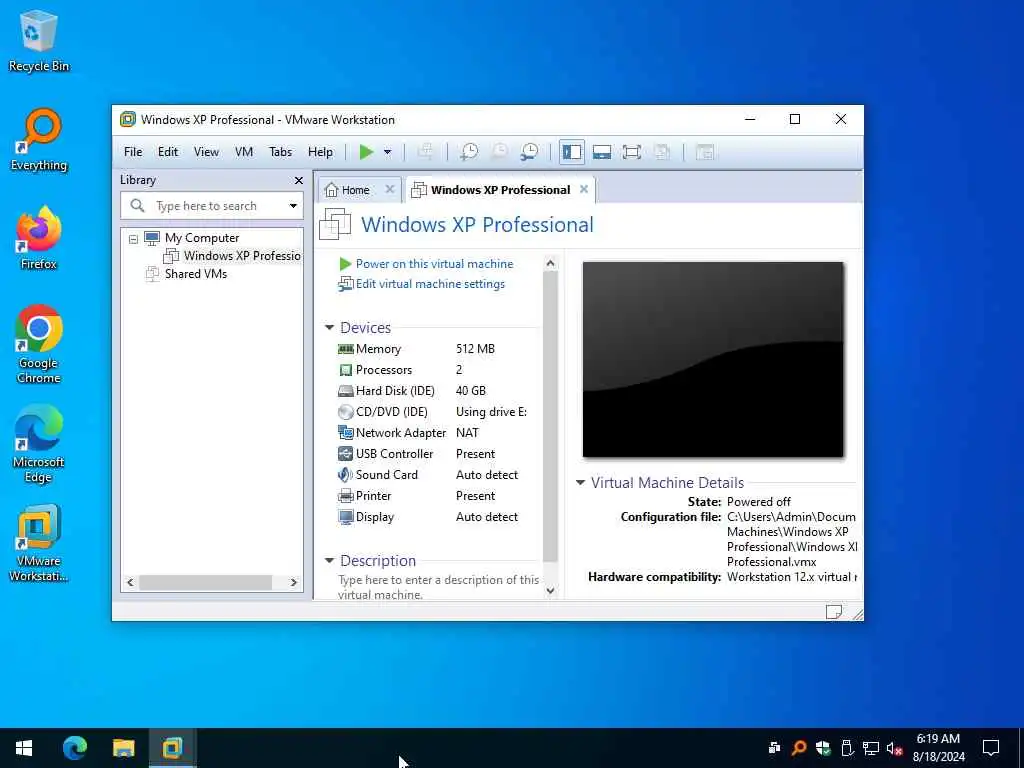Toggle the thumbnail bar view button
Viewport: 1024px width, 768px height.
pos(601,152)
